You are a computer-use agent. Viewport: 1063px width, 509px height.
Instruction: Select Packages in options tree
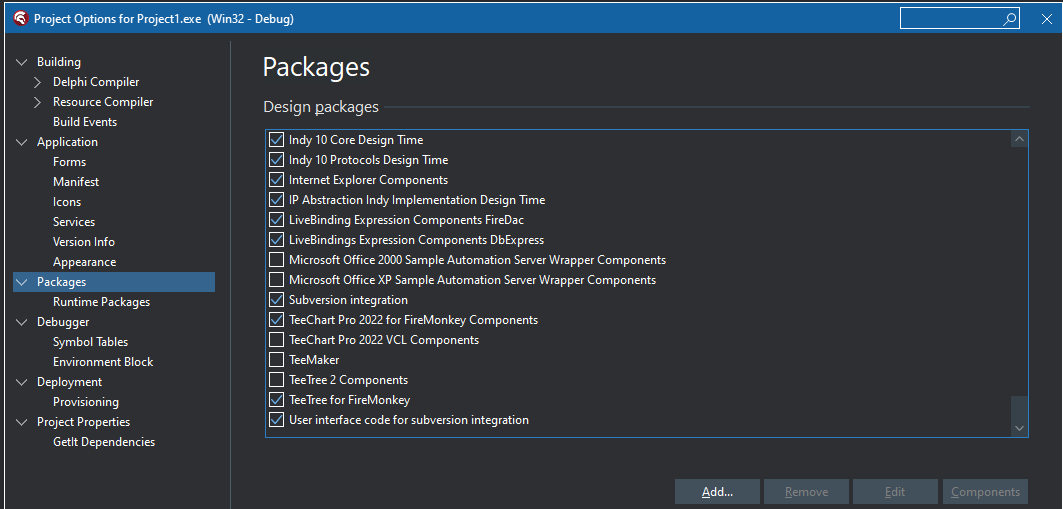pos(114,282)
